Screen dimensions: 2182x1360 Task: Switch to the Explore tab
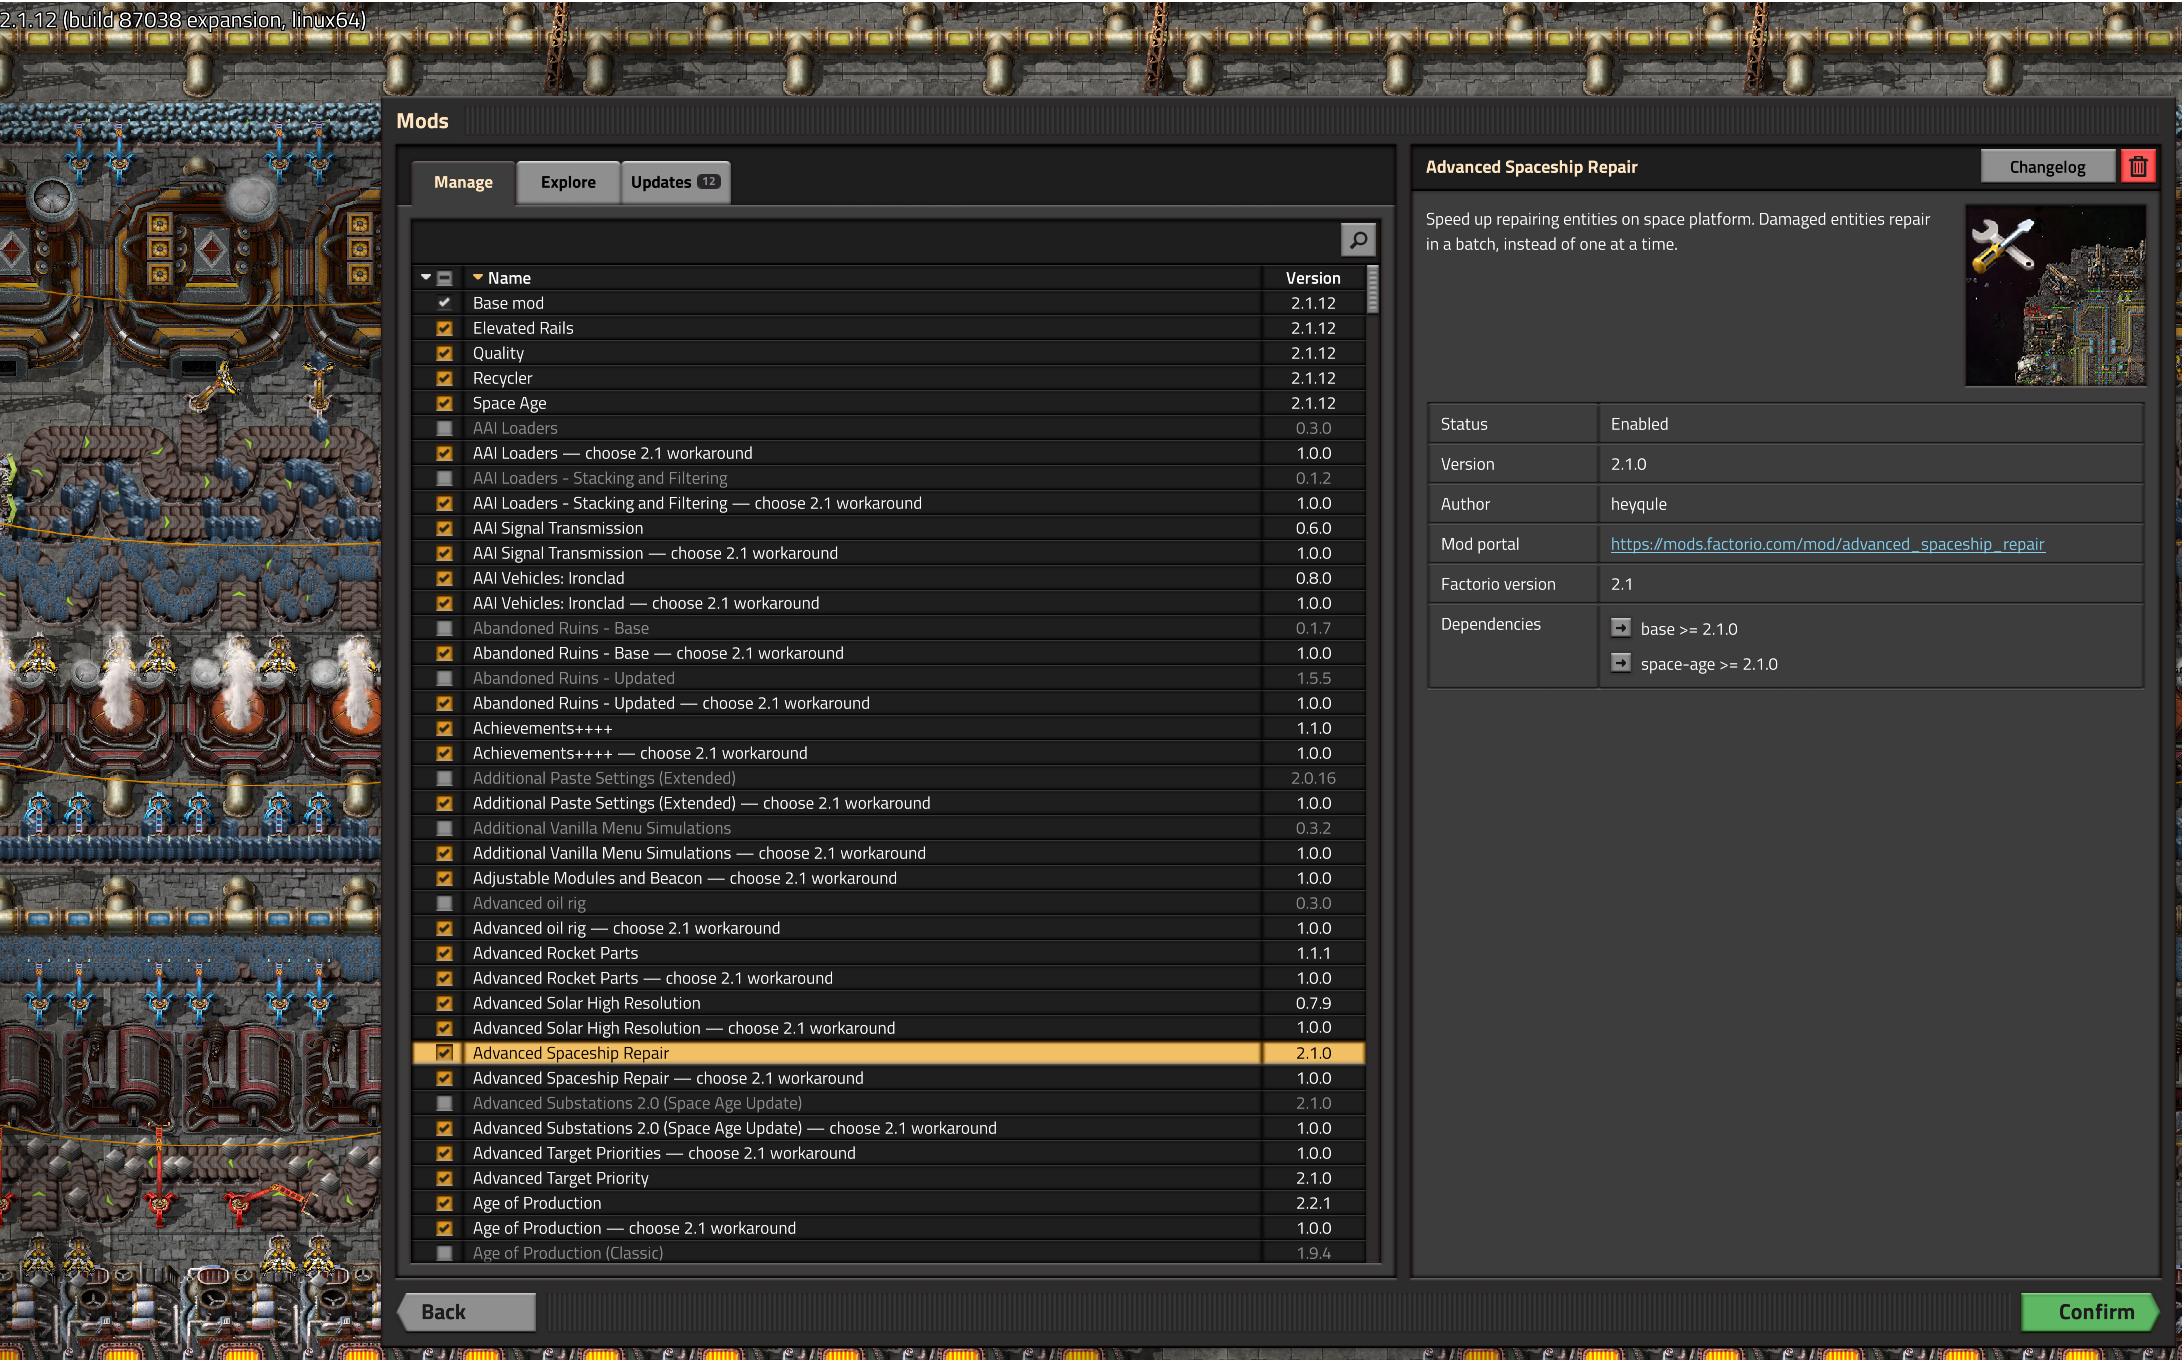(x=568, y=182)
